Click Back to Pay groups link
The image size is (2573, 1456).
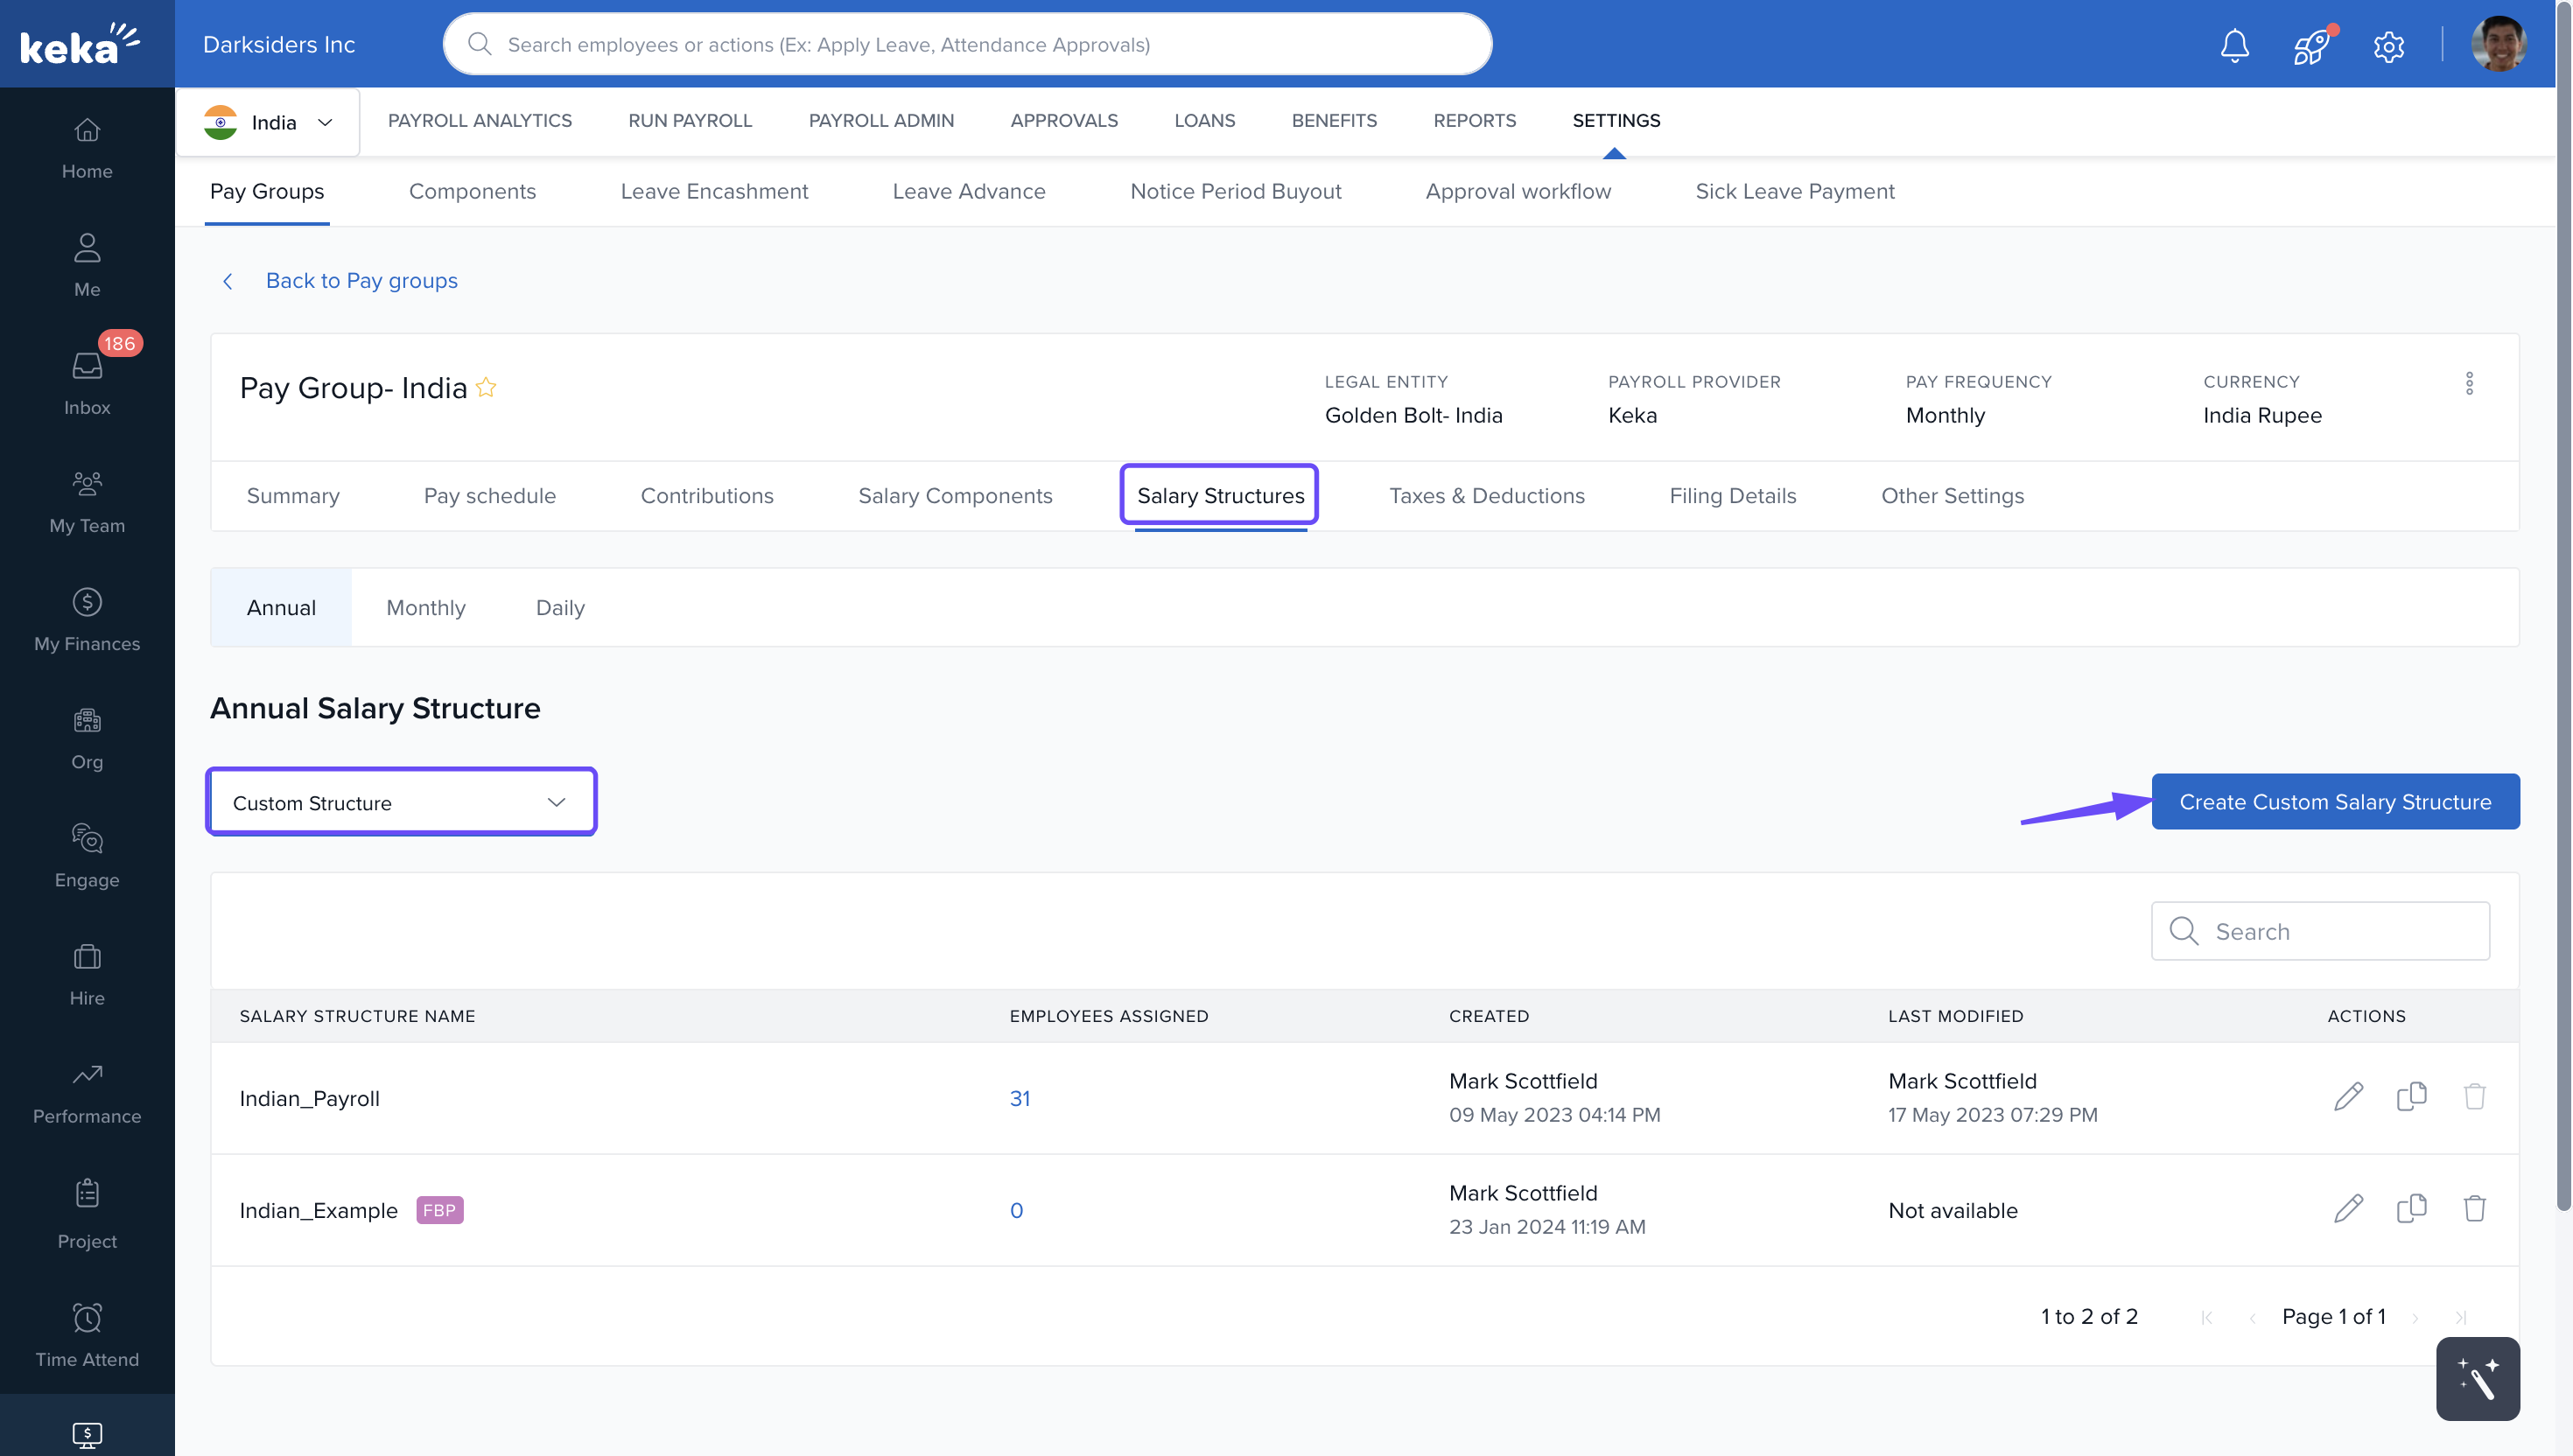coord(361,281)
